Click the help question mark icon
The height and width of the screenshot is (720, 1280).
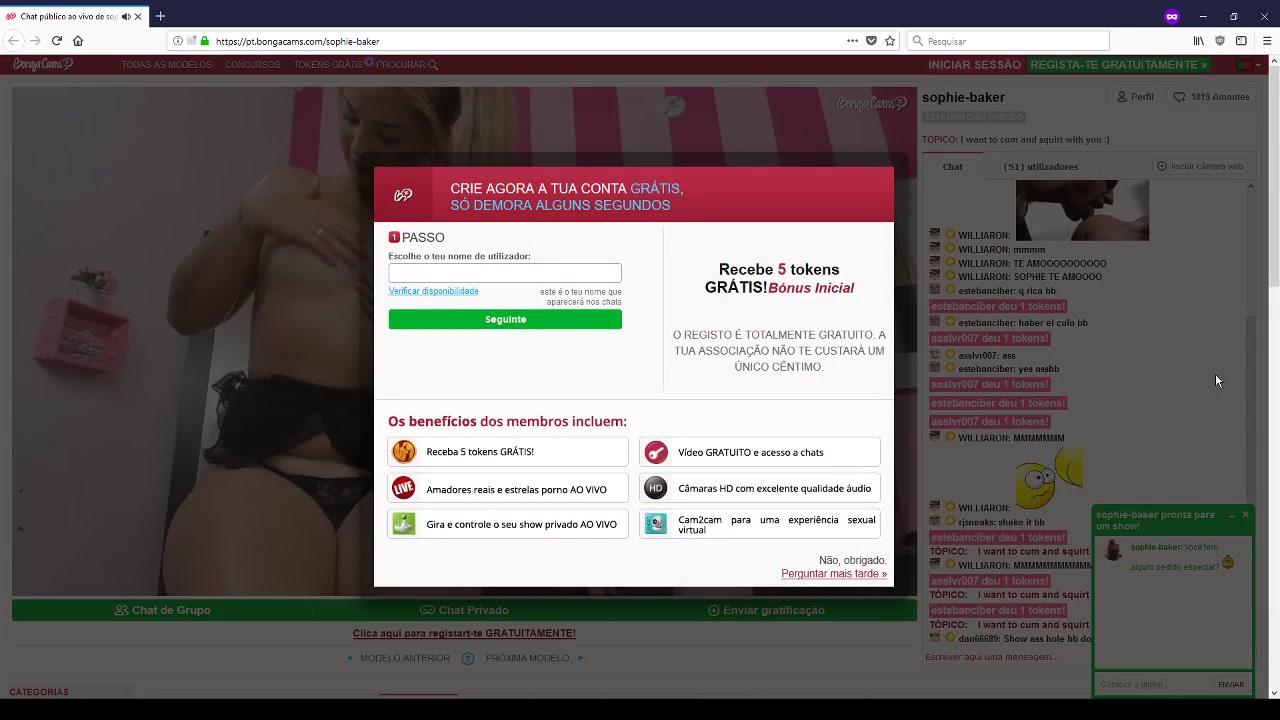[x=468, y=658]
